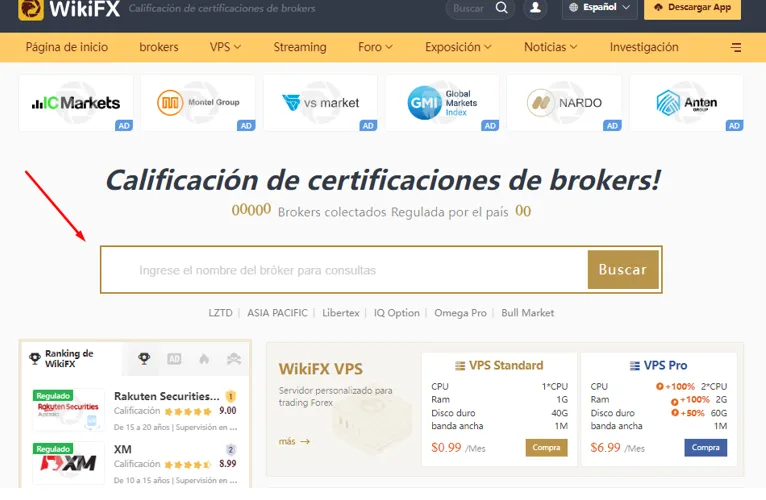Open the Montel Group ad banner
Viewport: 766px width, 500px height.
click(198, 103)
